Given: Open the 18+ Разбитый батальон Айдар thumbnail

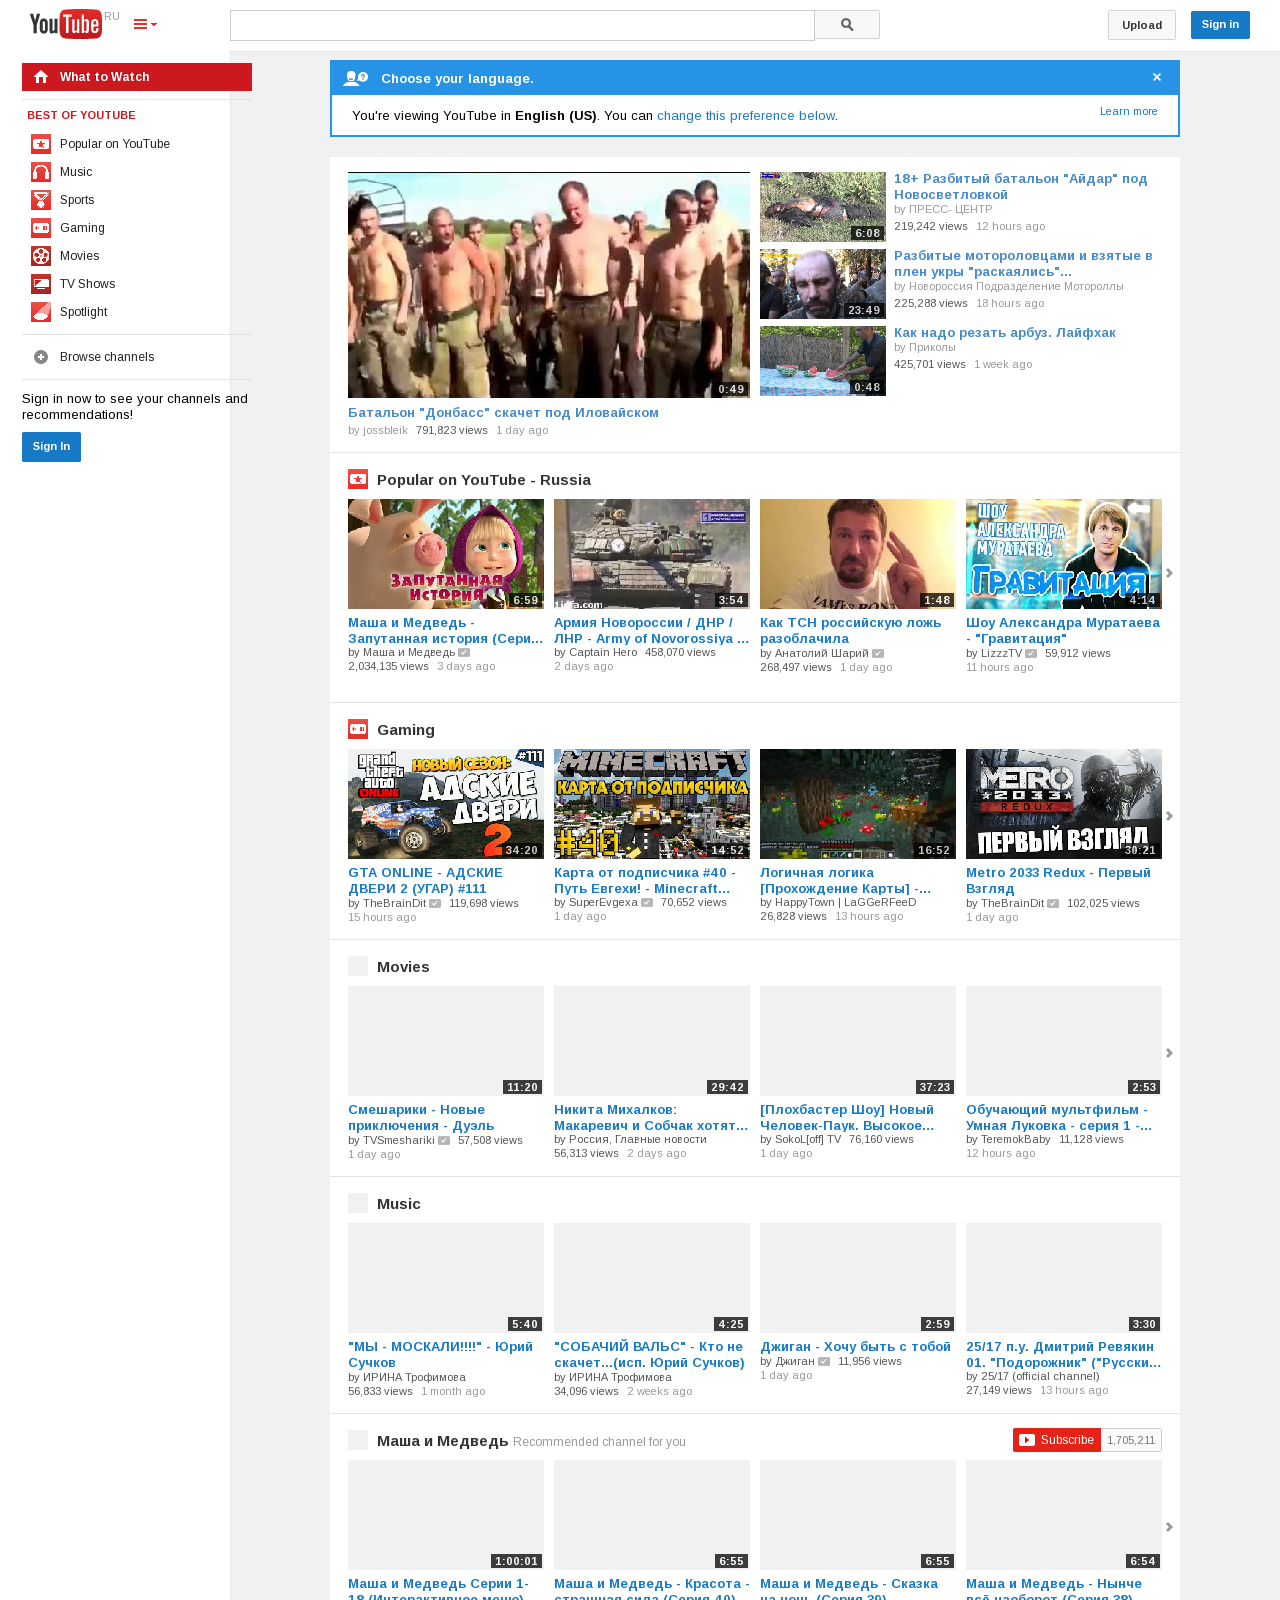Looking at the screenshot, I should [823, 207].
